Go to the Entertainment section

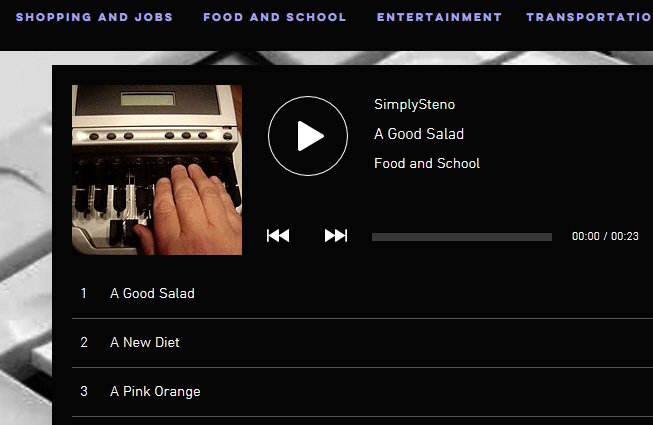[x=439, y=17]
